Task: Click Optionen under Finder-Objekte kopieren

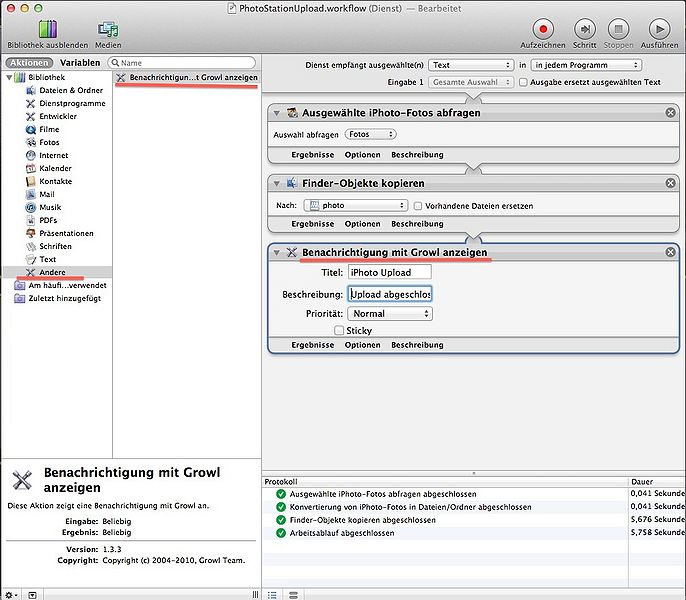Action: pos(362,224)
